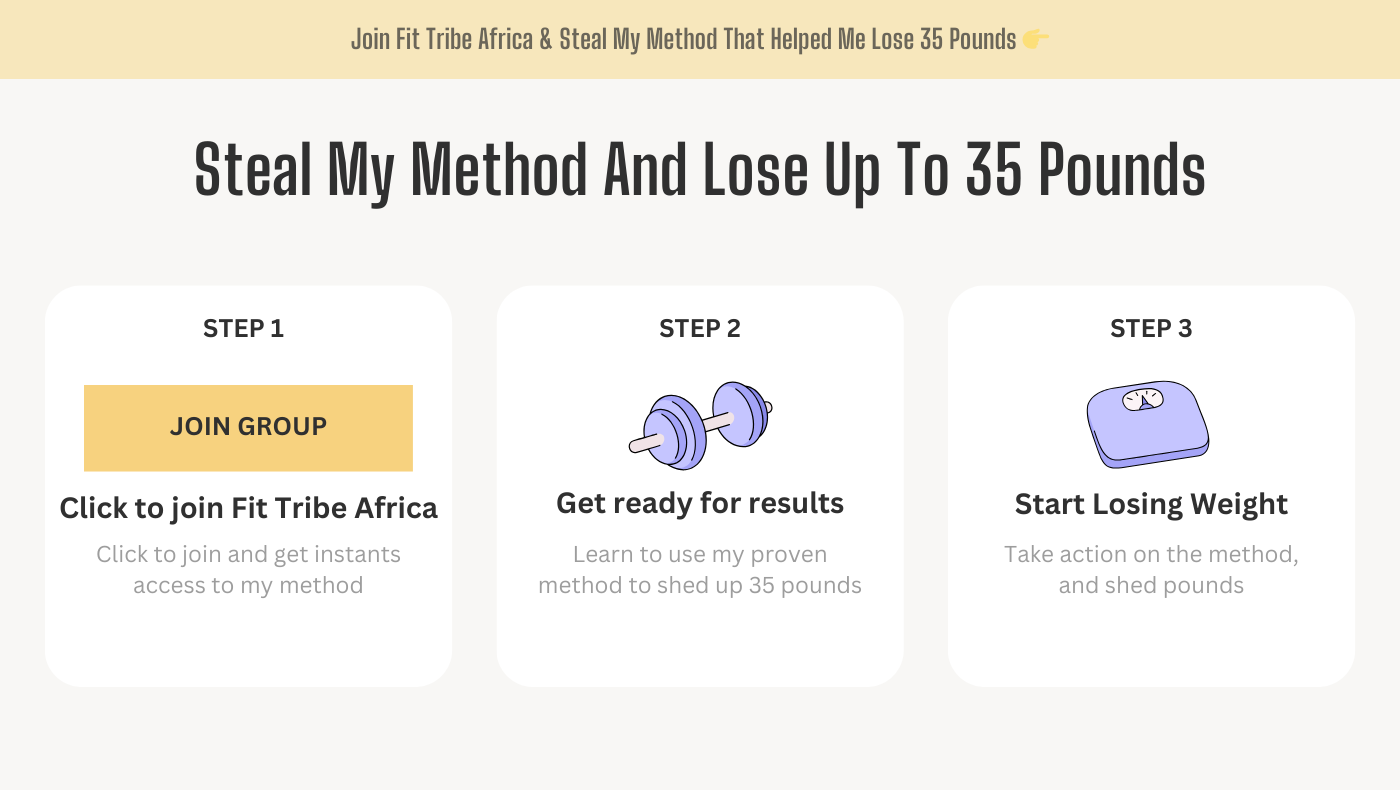The image size is (1400, 790).
Task: Click the Steal My Method main headline
Action: (x=700, y=170)
